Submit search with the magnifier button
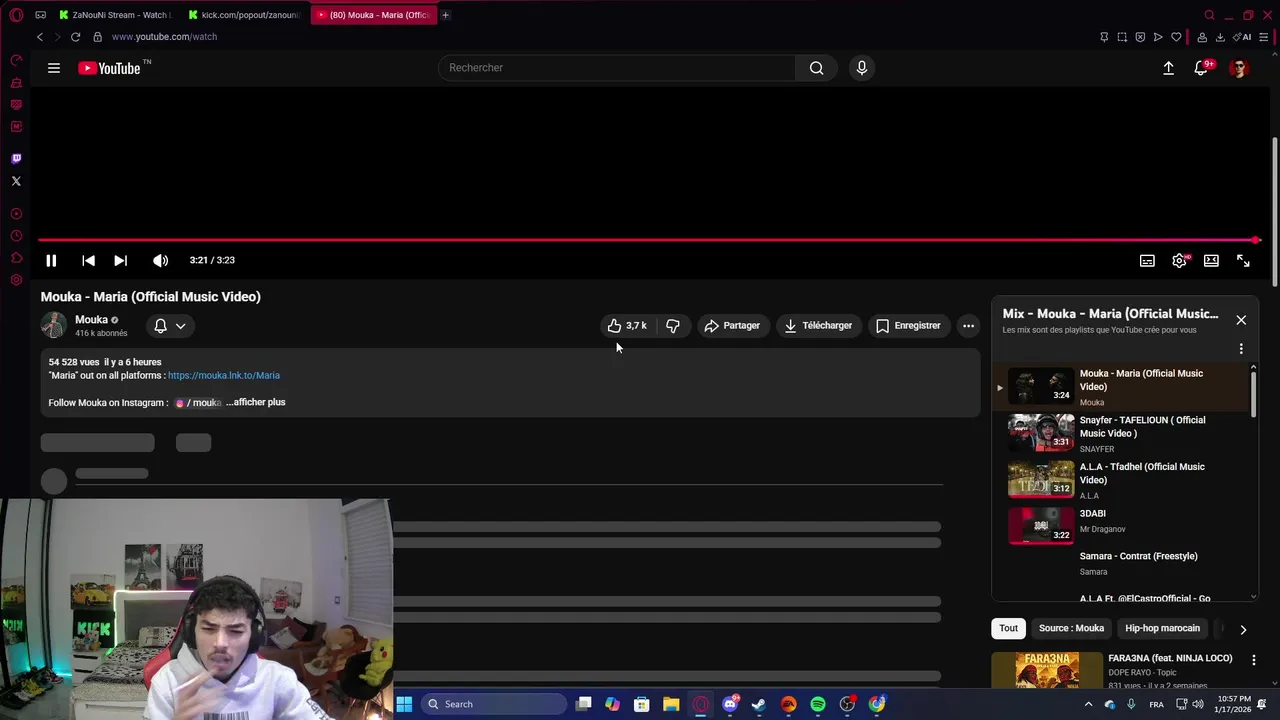 pos(817,68)
